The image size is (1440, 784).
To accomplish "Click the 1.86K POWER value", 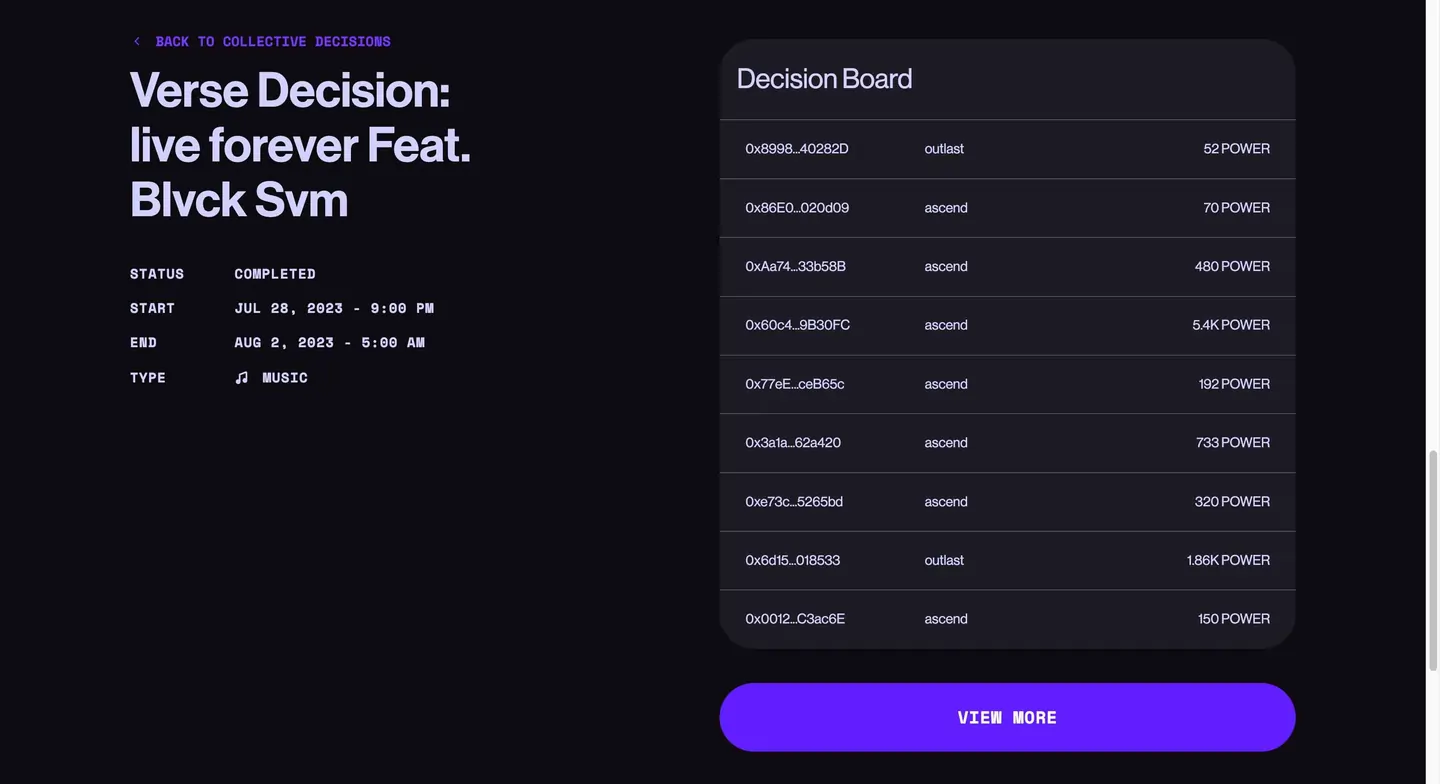I will coord(1228,560).
